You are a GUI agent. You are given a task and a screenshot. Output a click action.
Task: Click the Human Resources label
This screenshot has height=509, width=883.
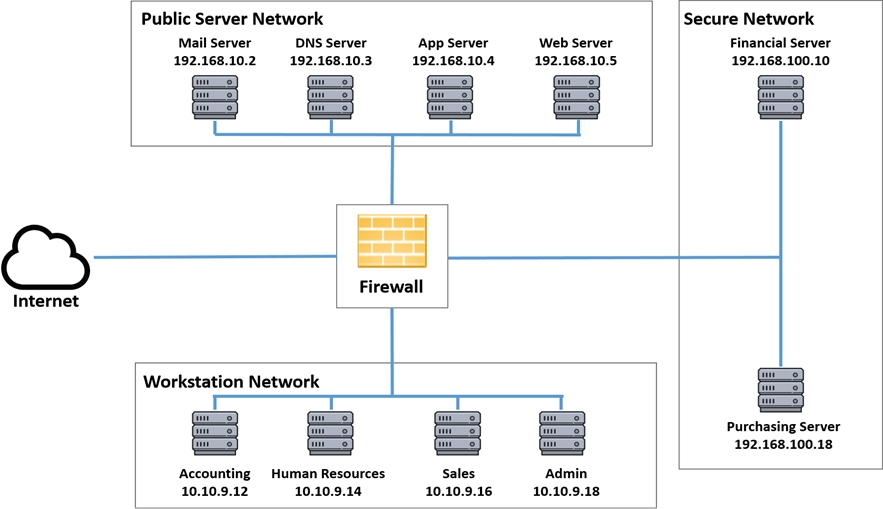[x=328, y=474]
